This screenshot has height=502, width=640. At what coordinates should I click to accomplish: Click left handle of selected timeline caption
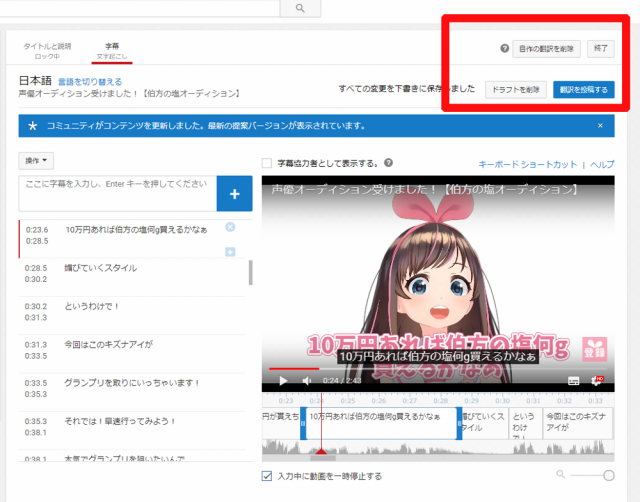(x=303, y=423)
